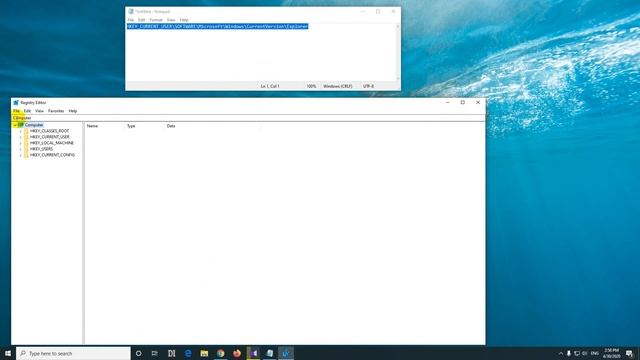
Task: Expand the HKEY_CLASSES_ROOT key
Action: (x=20, y=131)
